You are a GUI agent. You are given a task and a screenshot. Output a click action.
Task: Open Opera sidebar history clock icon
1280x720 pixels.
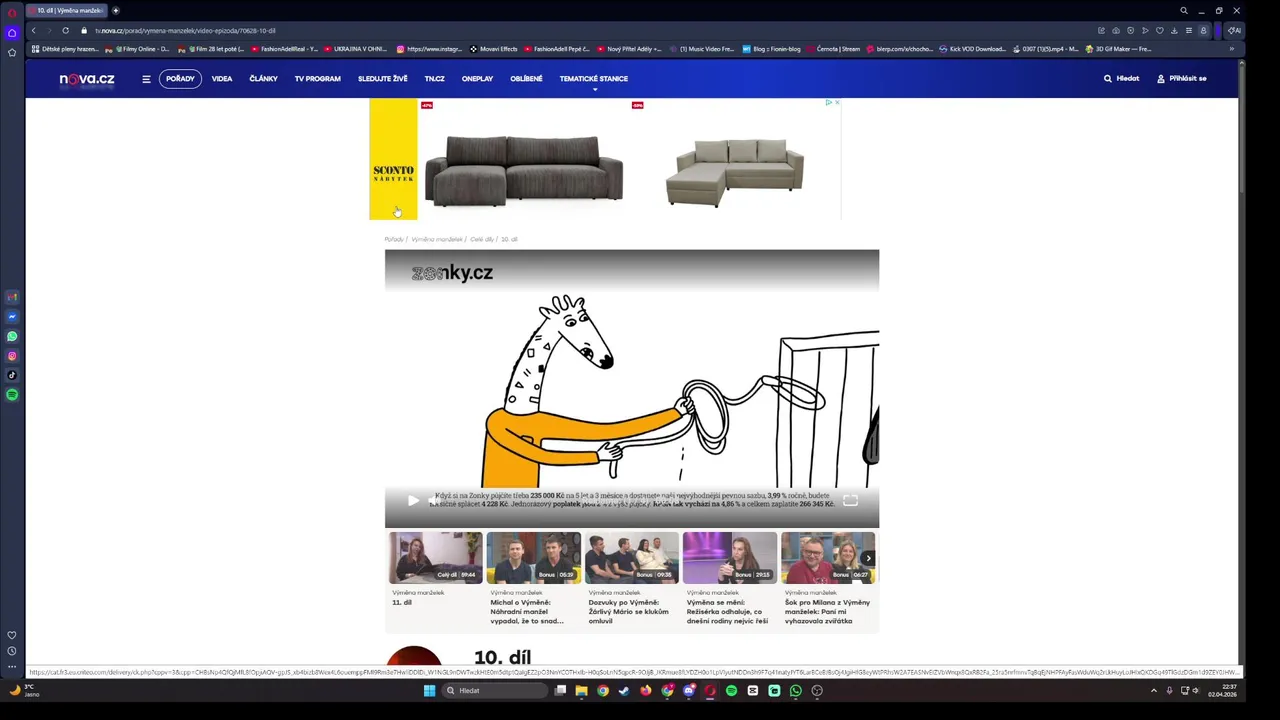coord(12,651)
